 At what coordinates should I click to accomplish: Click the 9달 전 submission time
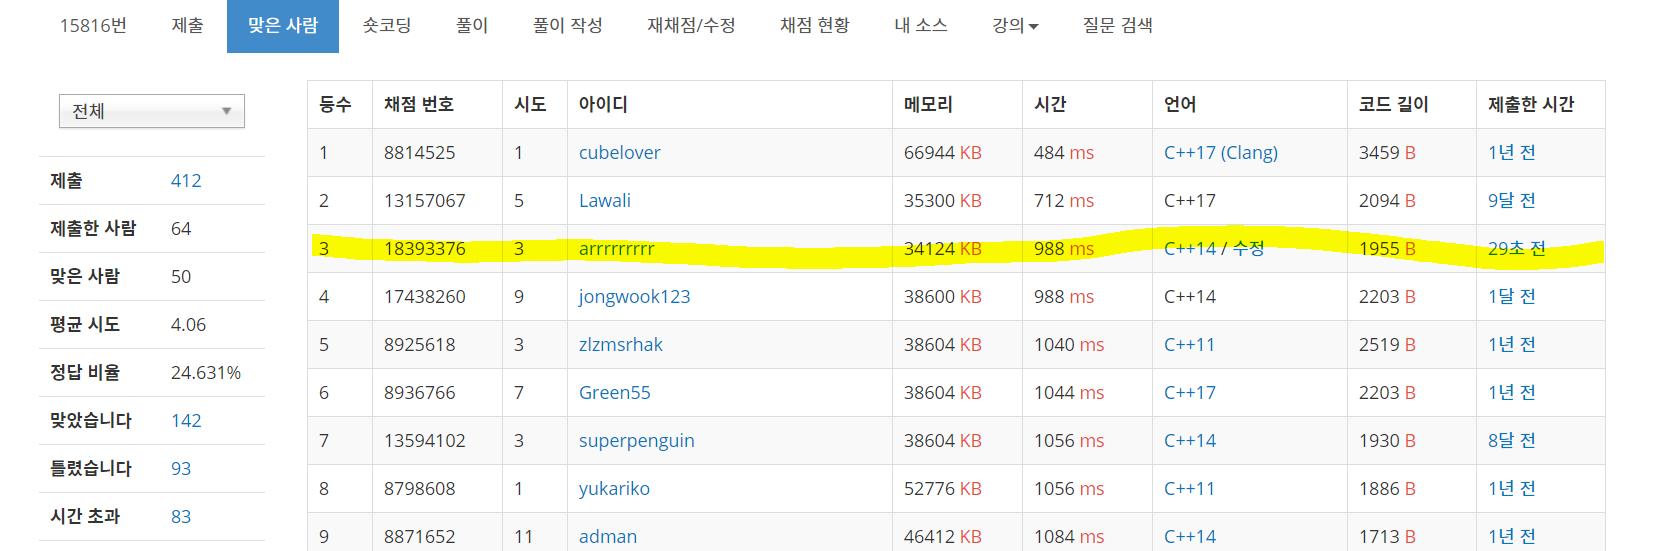pos(1512,201)
